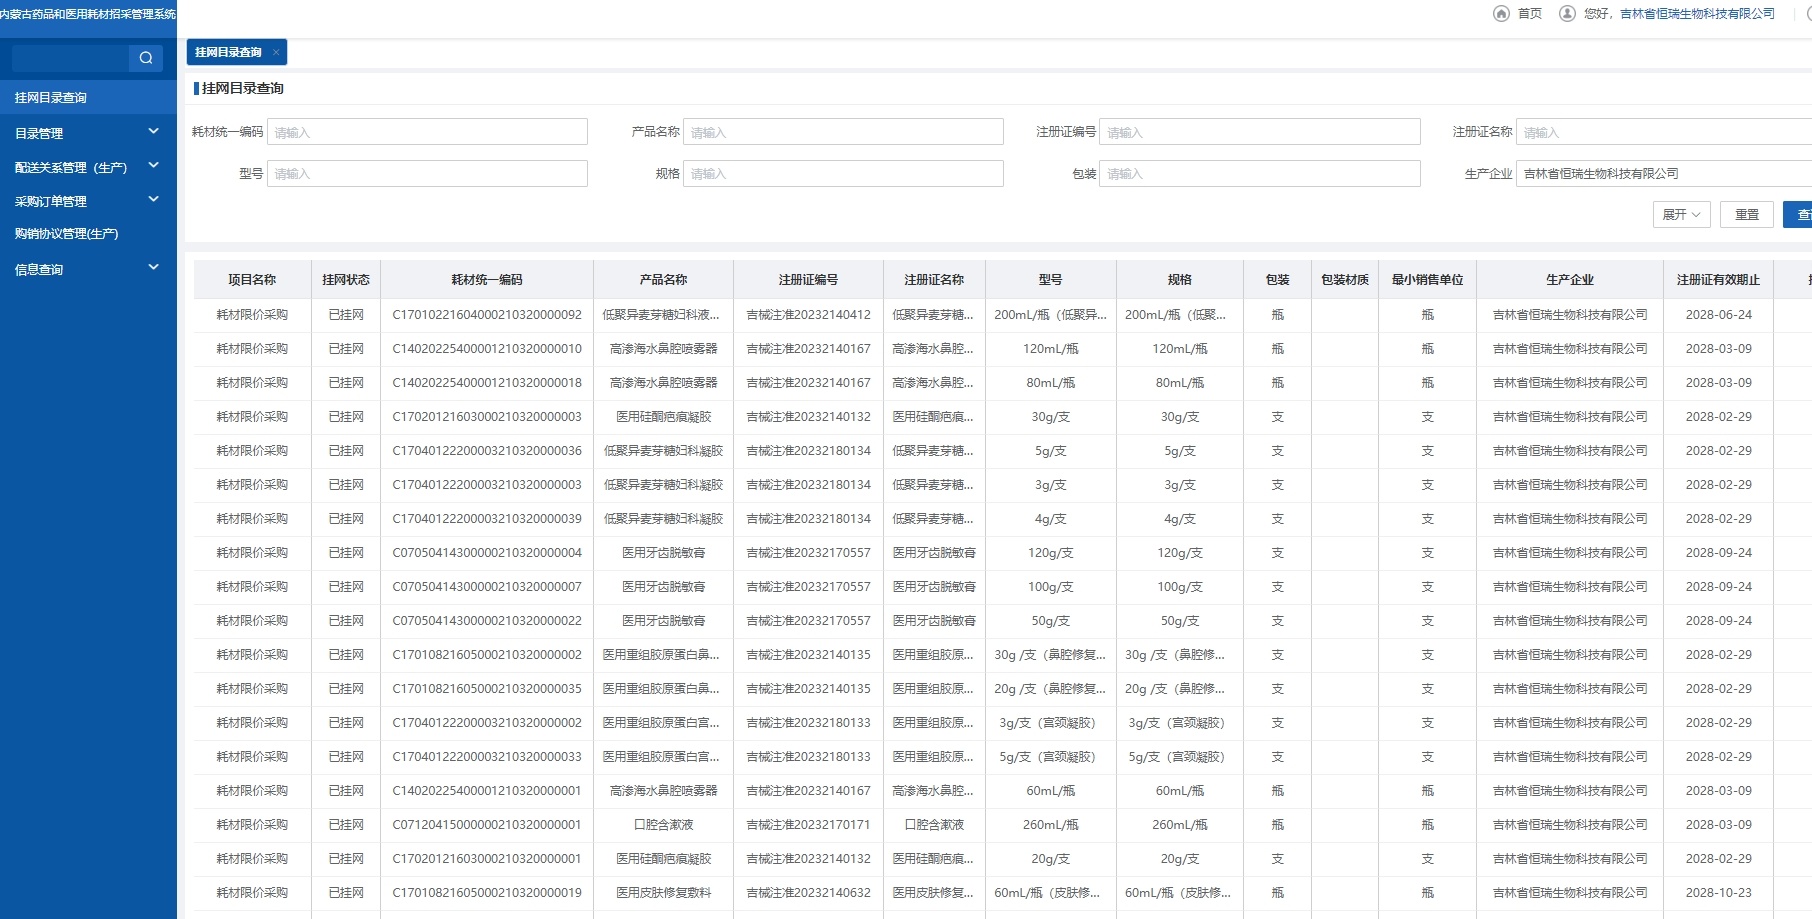Focus the 规格 input field
The image size is (1812, 919).
[x=843, y=173]
